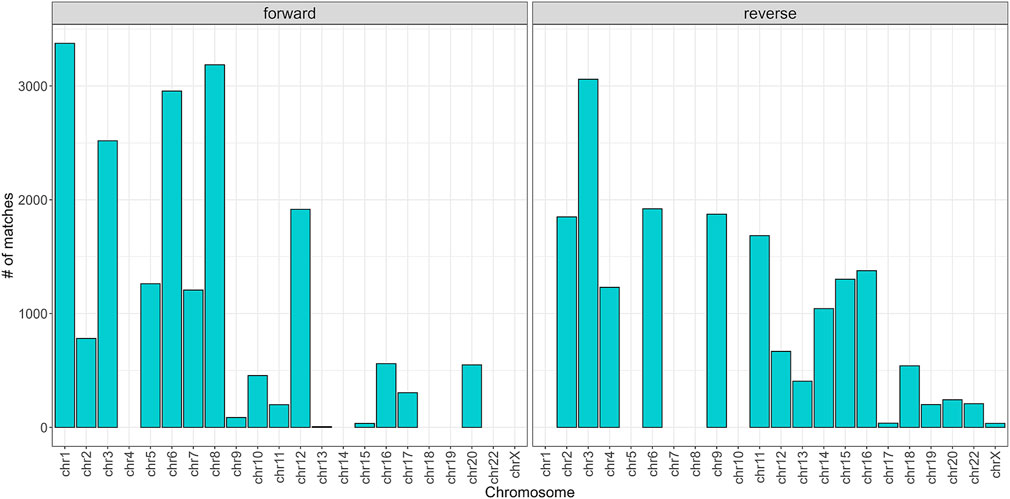Click the chr8 bar in forward panel
The image size is (1010, 499).
click(214, 246)
